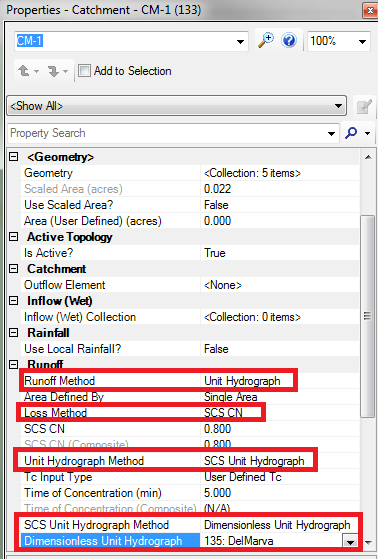Collapse the Geometry section
Image resolution: width=378 pixels, height=559 pixels.
14,157
